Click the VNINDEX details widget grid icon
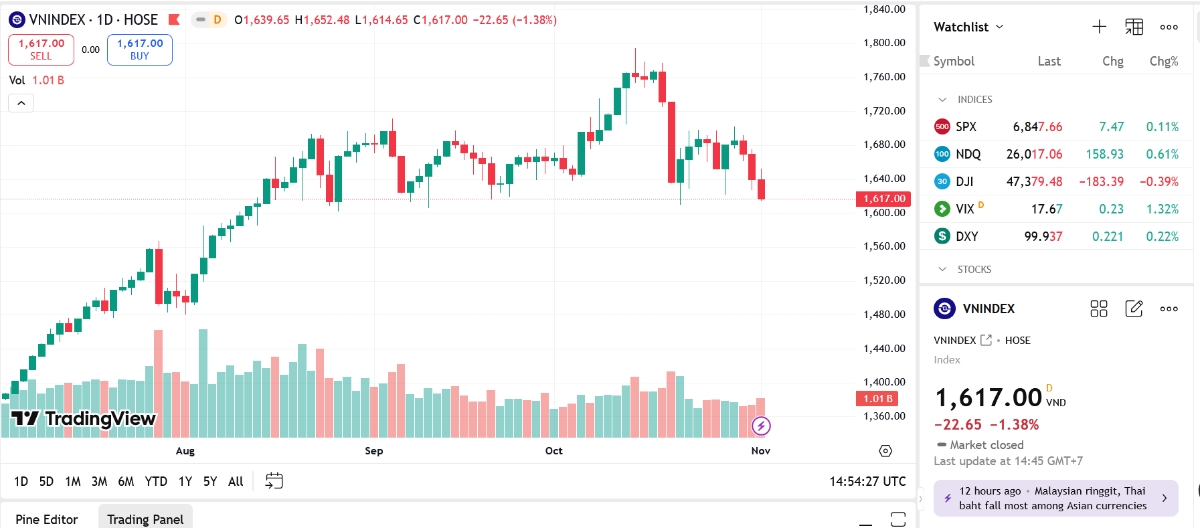The image size is (1200, 528). point(1099,309)
